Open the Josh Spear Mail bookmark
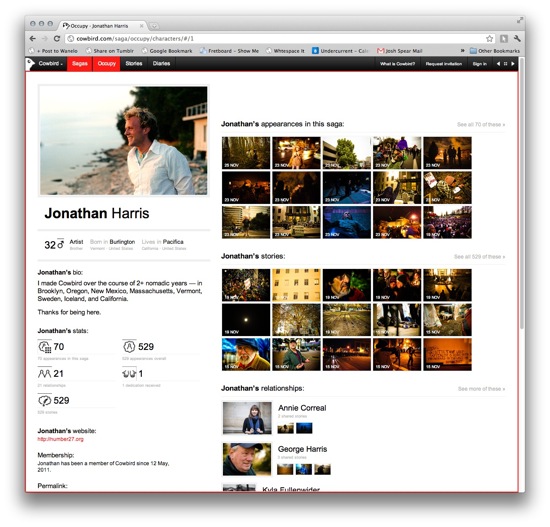This screenshot has width=550, height=527. tap(400, 51)
